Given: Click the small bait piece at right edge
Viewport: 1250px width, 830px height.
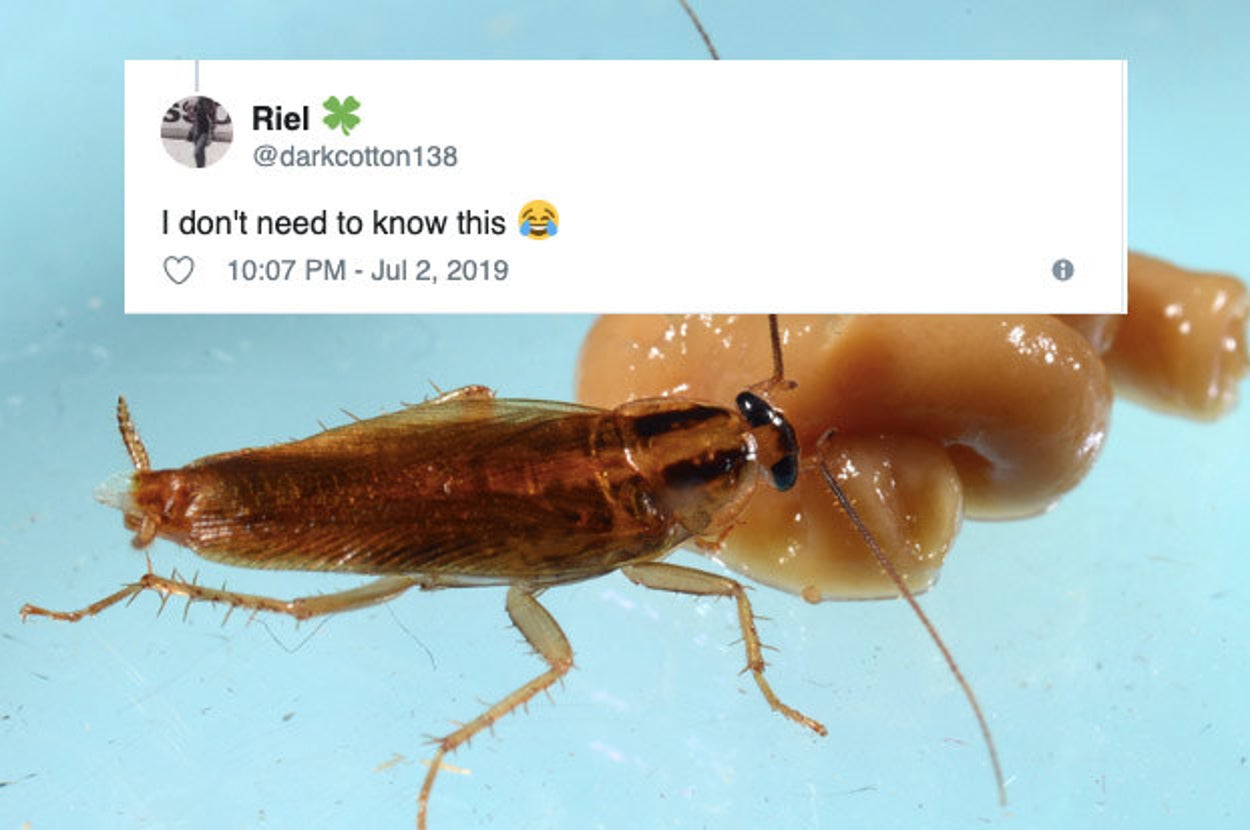Looking at the screenshot, I should (x=1190, y=330).
